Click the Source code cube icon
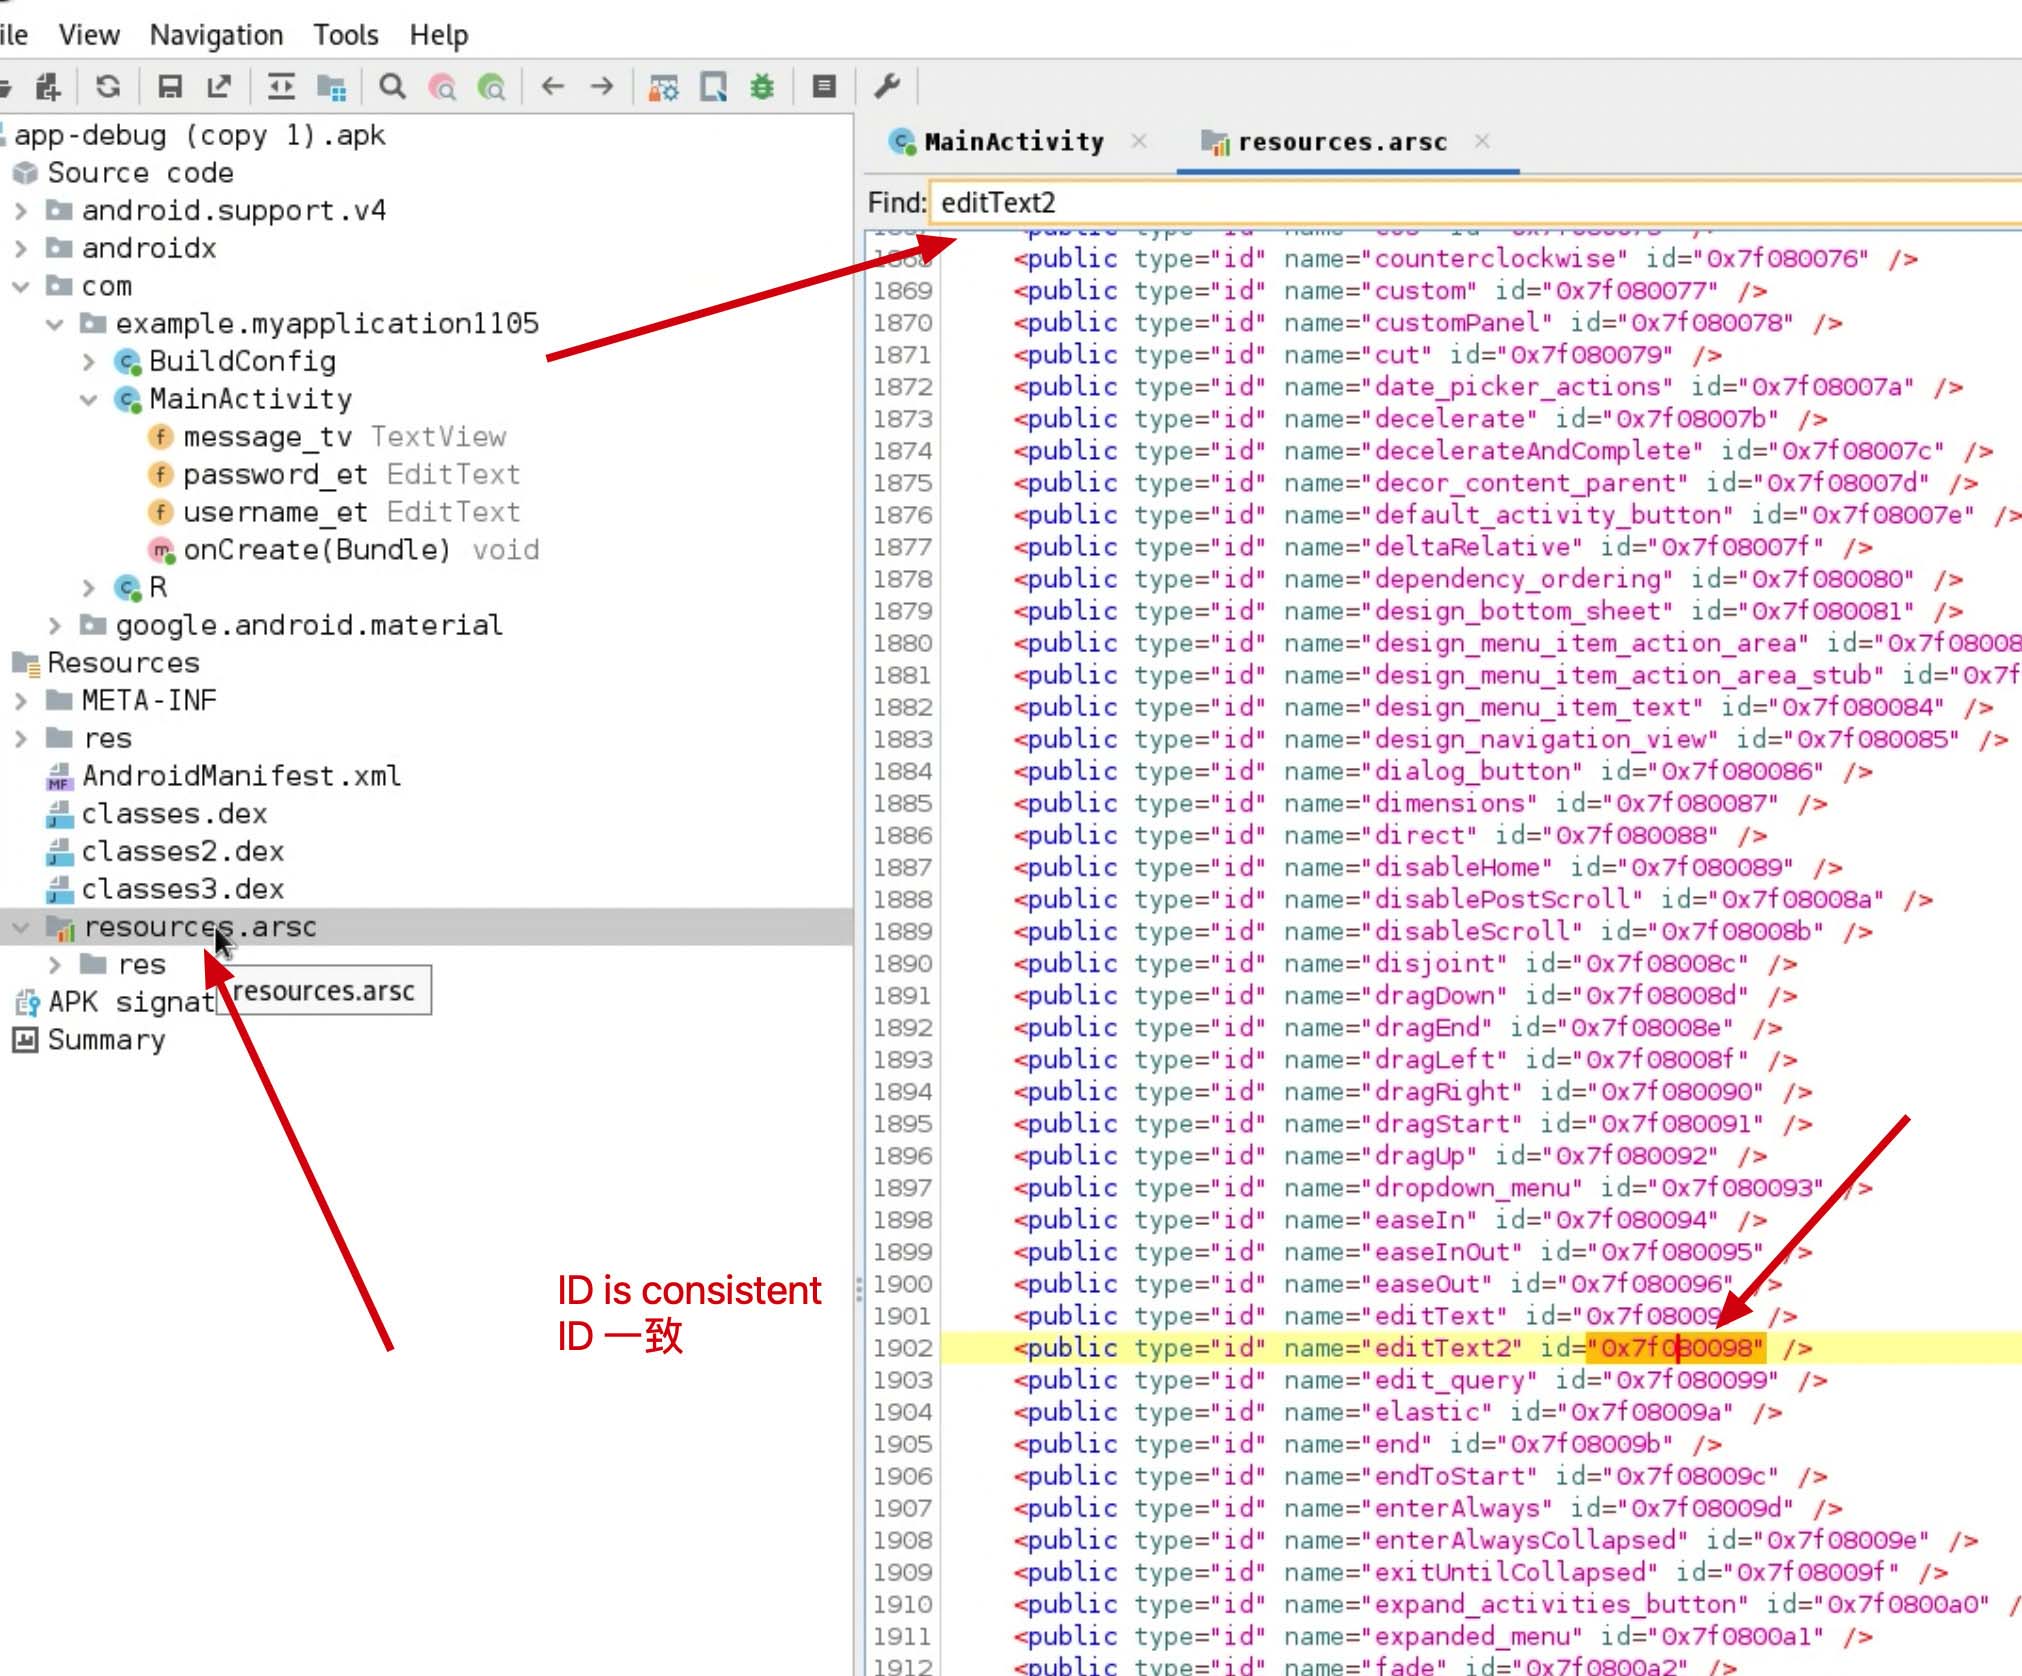Image resolution: width=2022 pixels, height=1676 pixels. (x=25, y=173)
